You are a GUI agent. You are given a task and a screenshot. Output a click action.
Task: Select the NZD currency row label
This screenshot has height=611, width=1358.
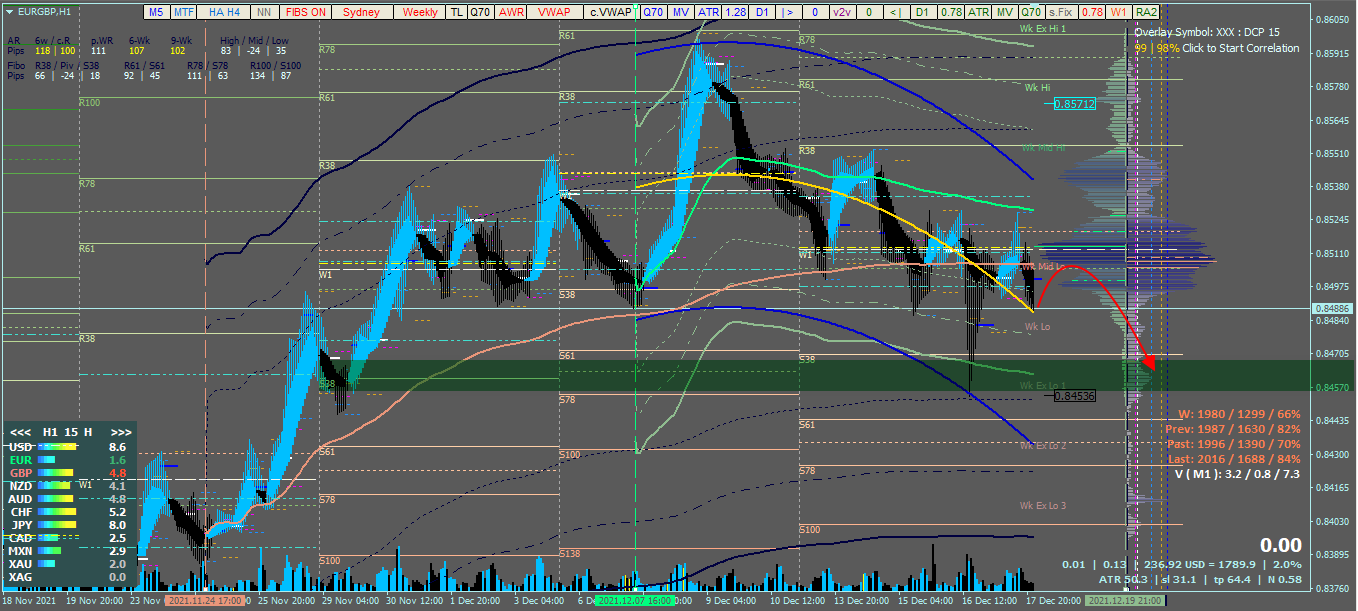coord(21,486)
